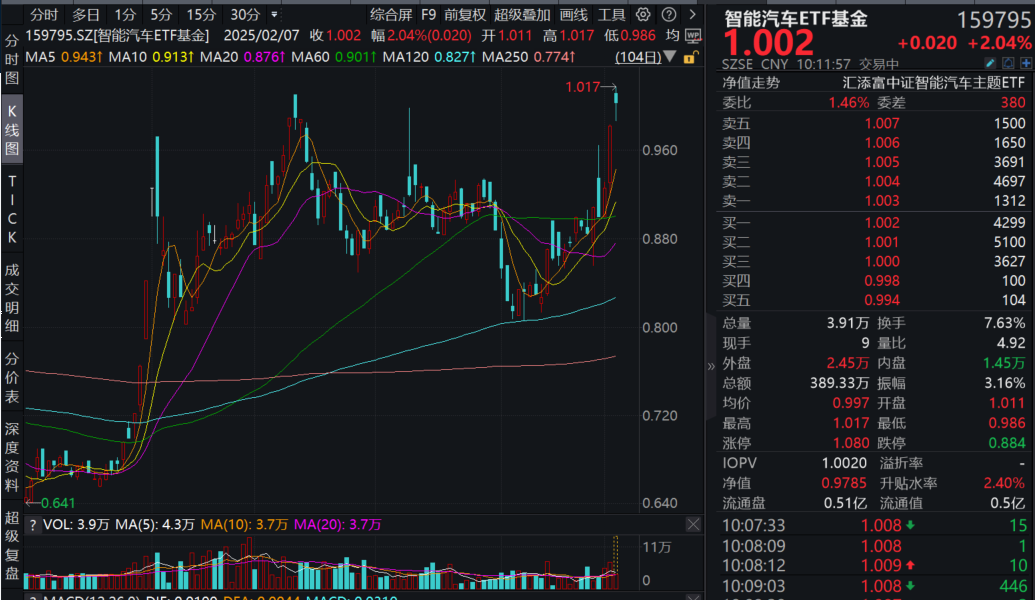Open the 画线 drawing tools
This screenshot has height=600, width=1035.
(573, 15)
